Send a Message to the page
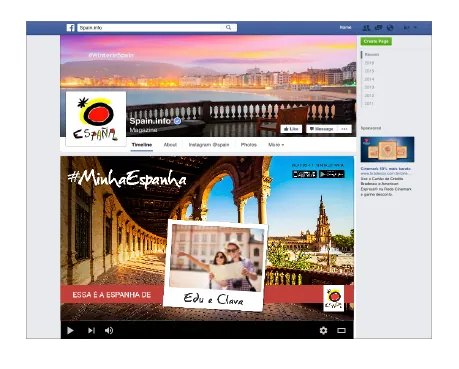The height and width of the screenshot is (369, 459). 322,129
